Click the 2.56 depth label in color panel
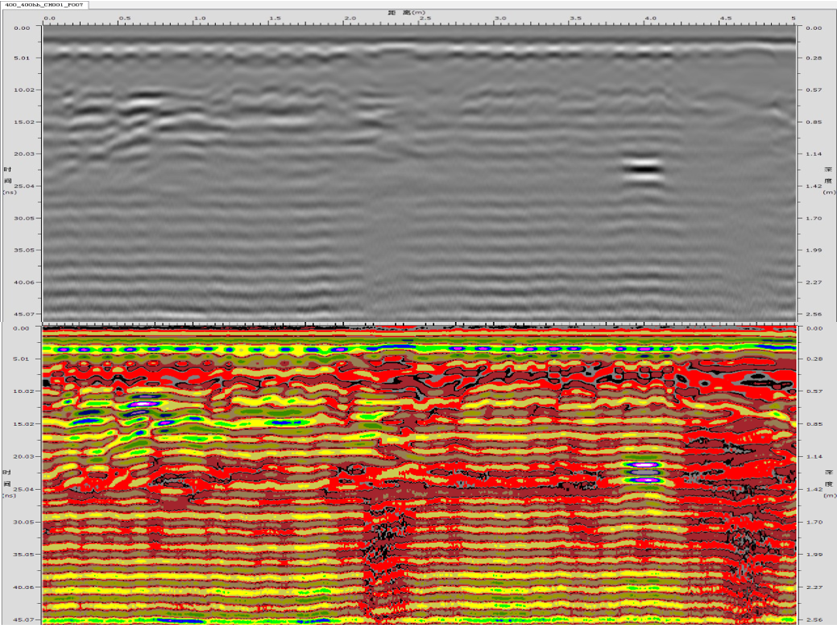This screenshot has width=837, height=625. click(x=814, y=619)
